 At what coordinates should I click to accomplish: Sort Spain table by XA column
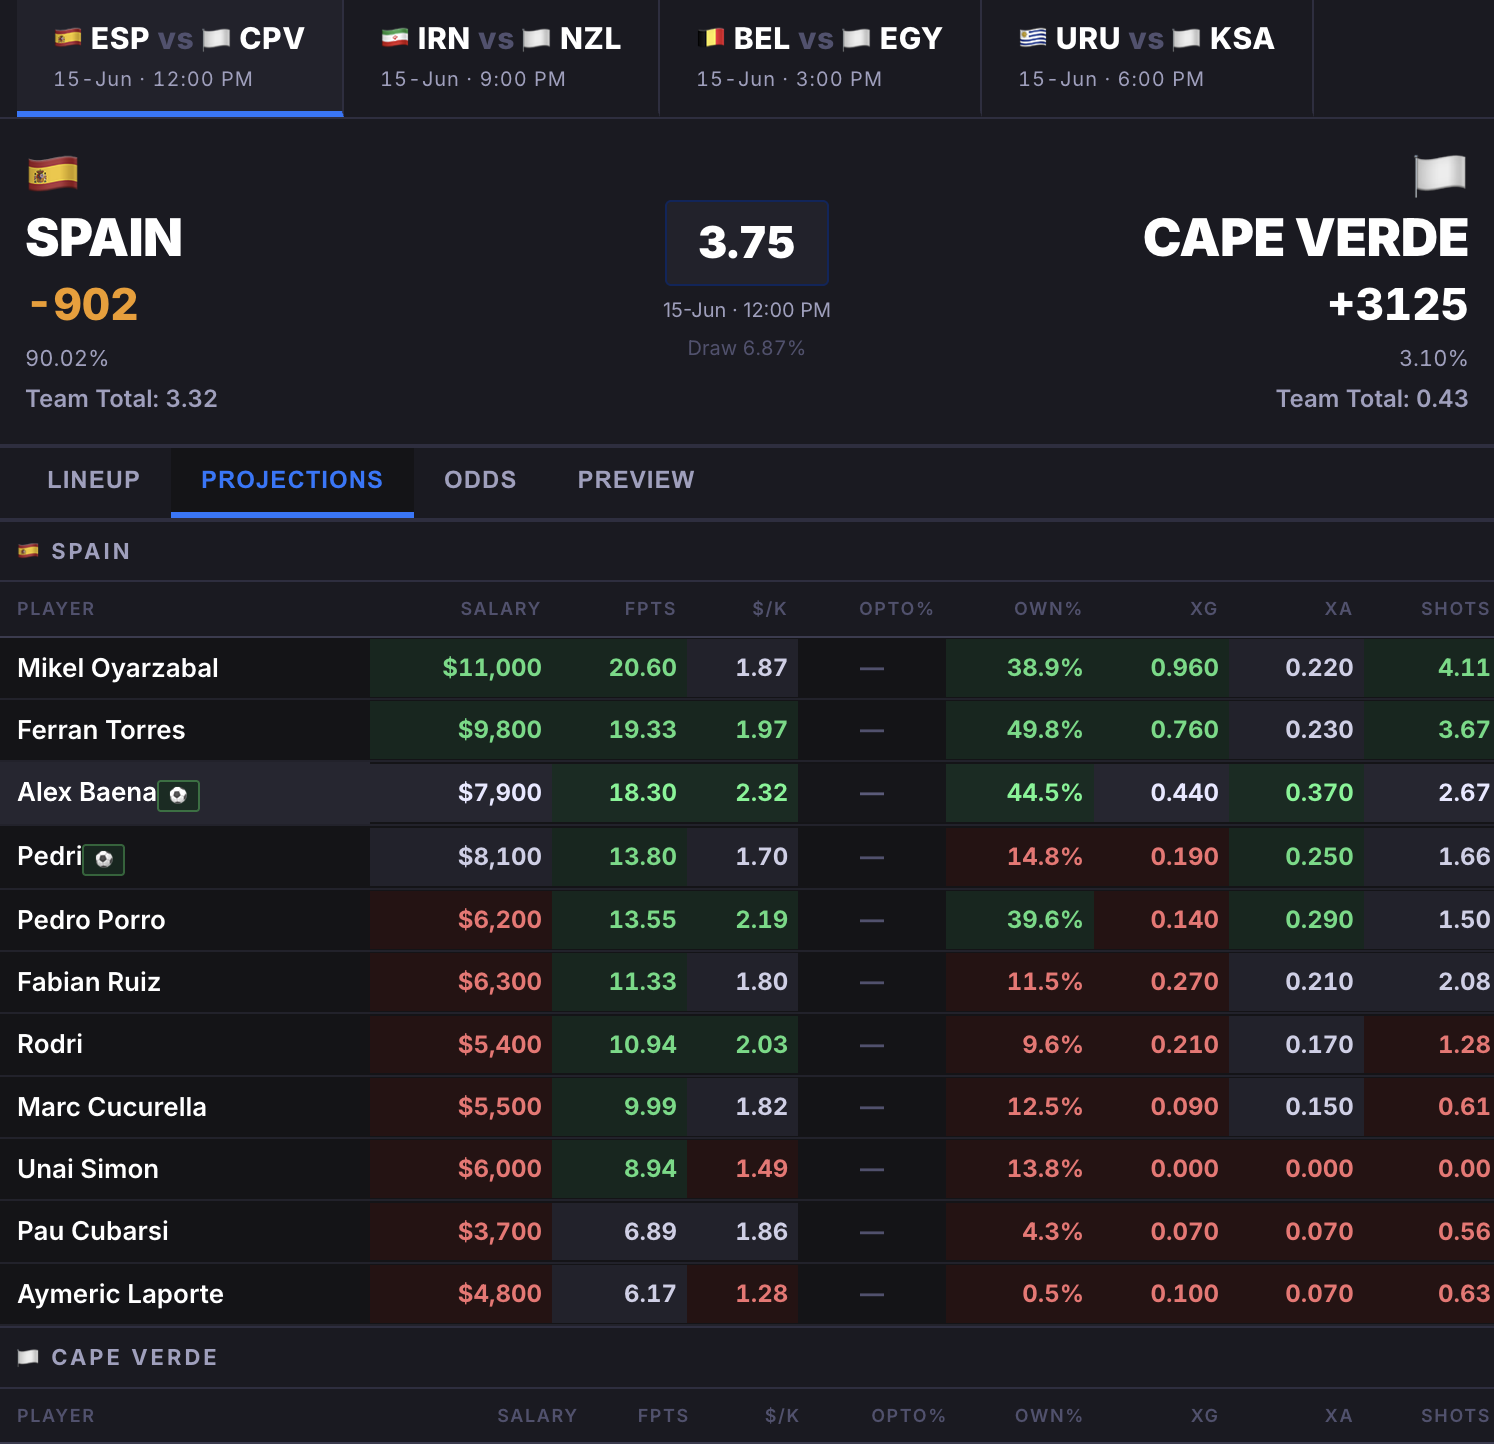point(1338,609)
